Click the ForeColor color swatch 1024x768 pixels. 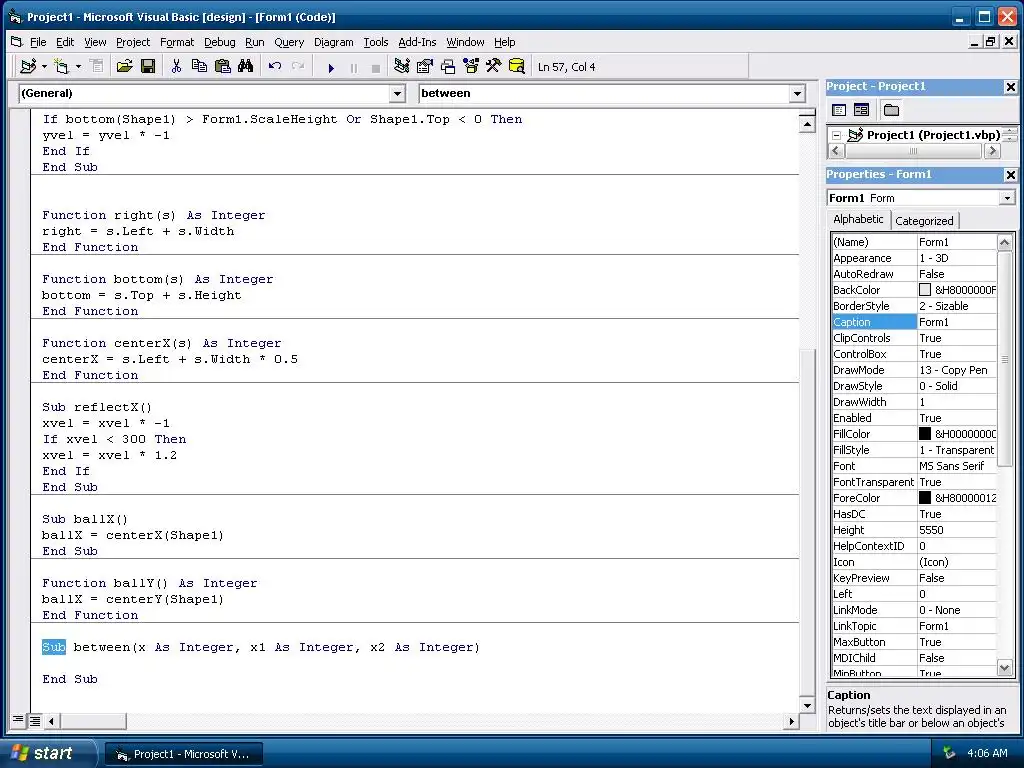tap(925, 497)
